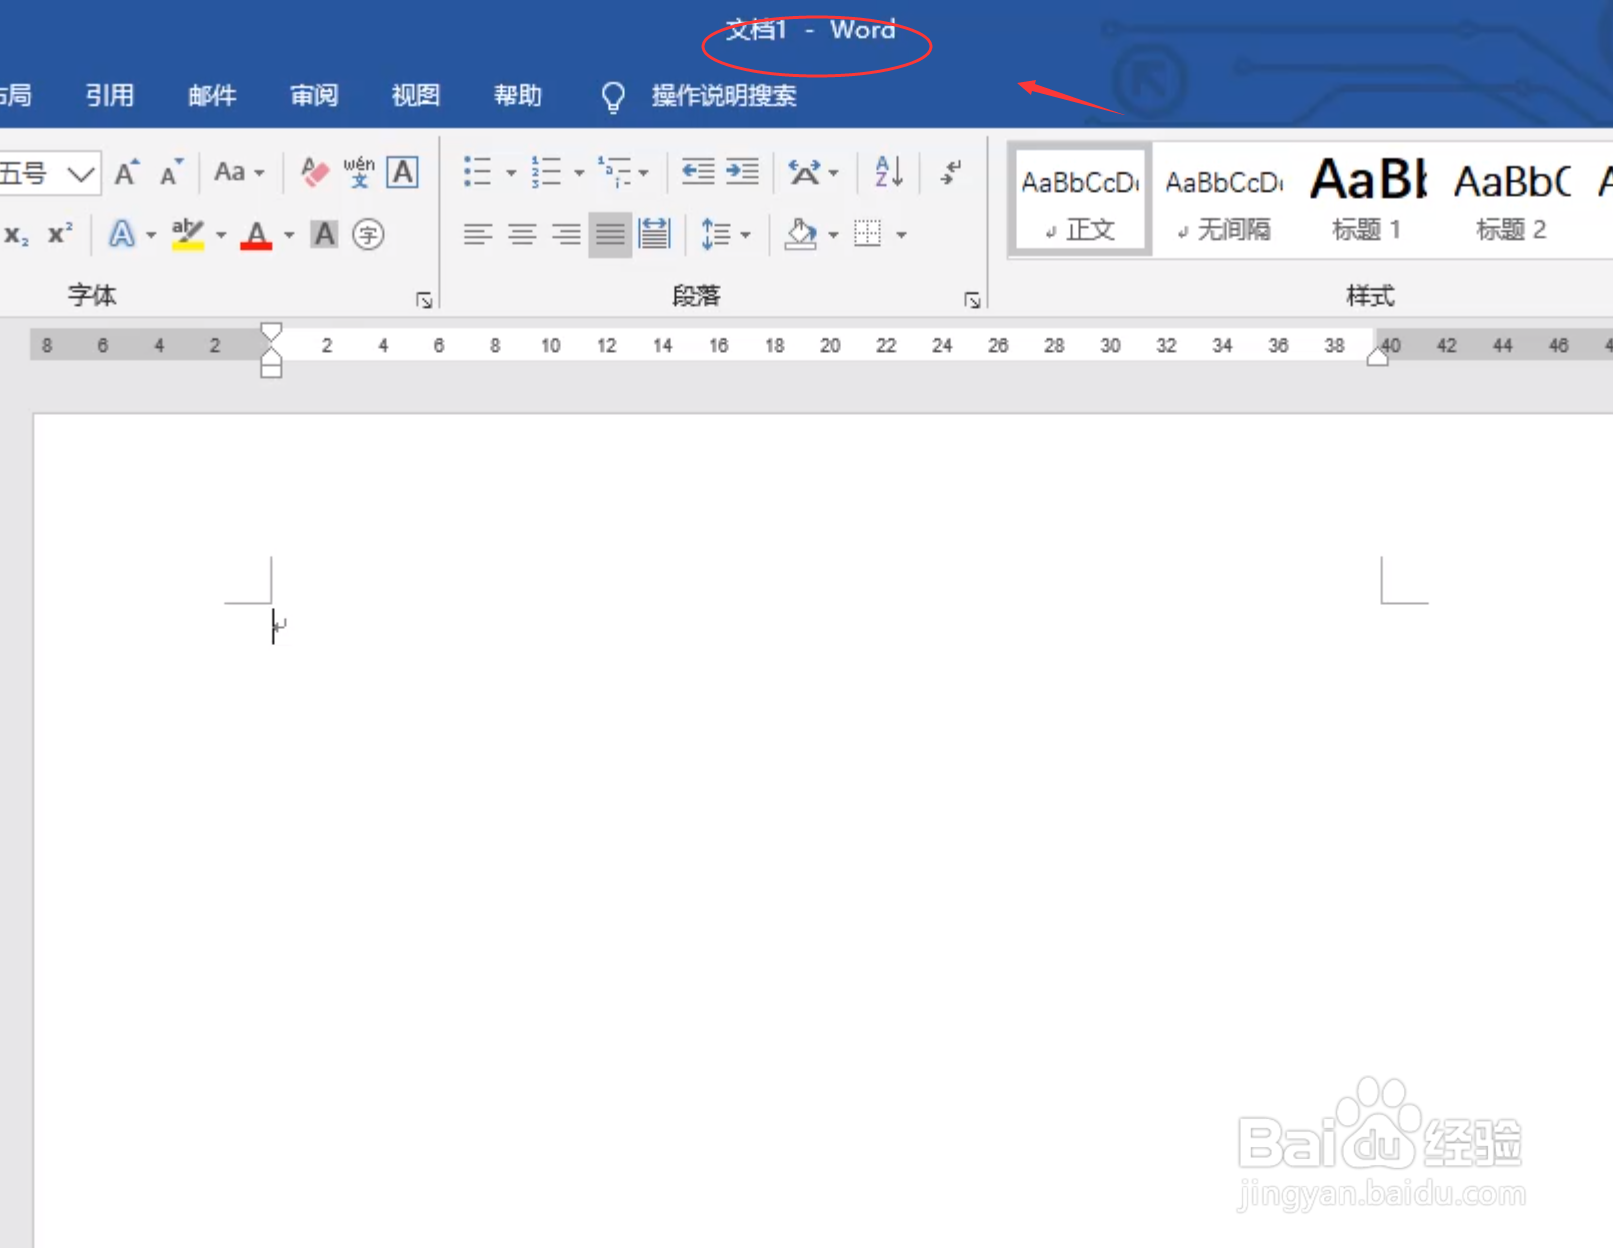Expand text effects dropdown arrow
1613x1248 pixels.
151,235
